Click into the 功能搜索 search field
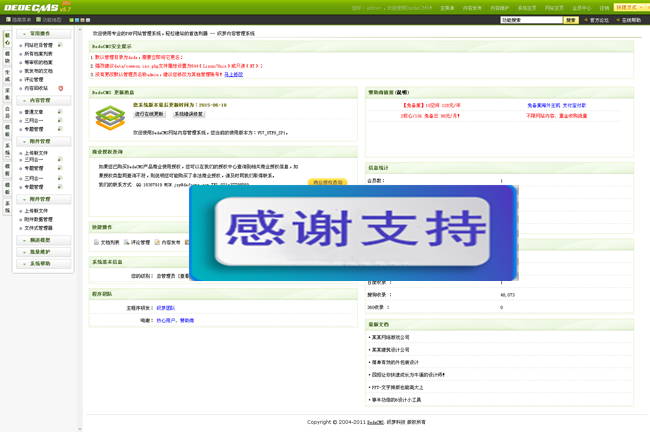The height and width of the screenshot is (432, 650). pyautogui.click(x=531, y=20)
